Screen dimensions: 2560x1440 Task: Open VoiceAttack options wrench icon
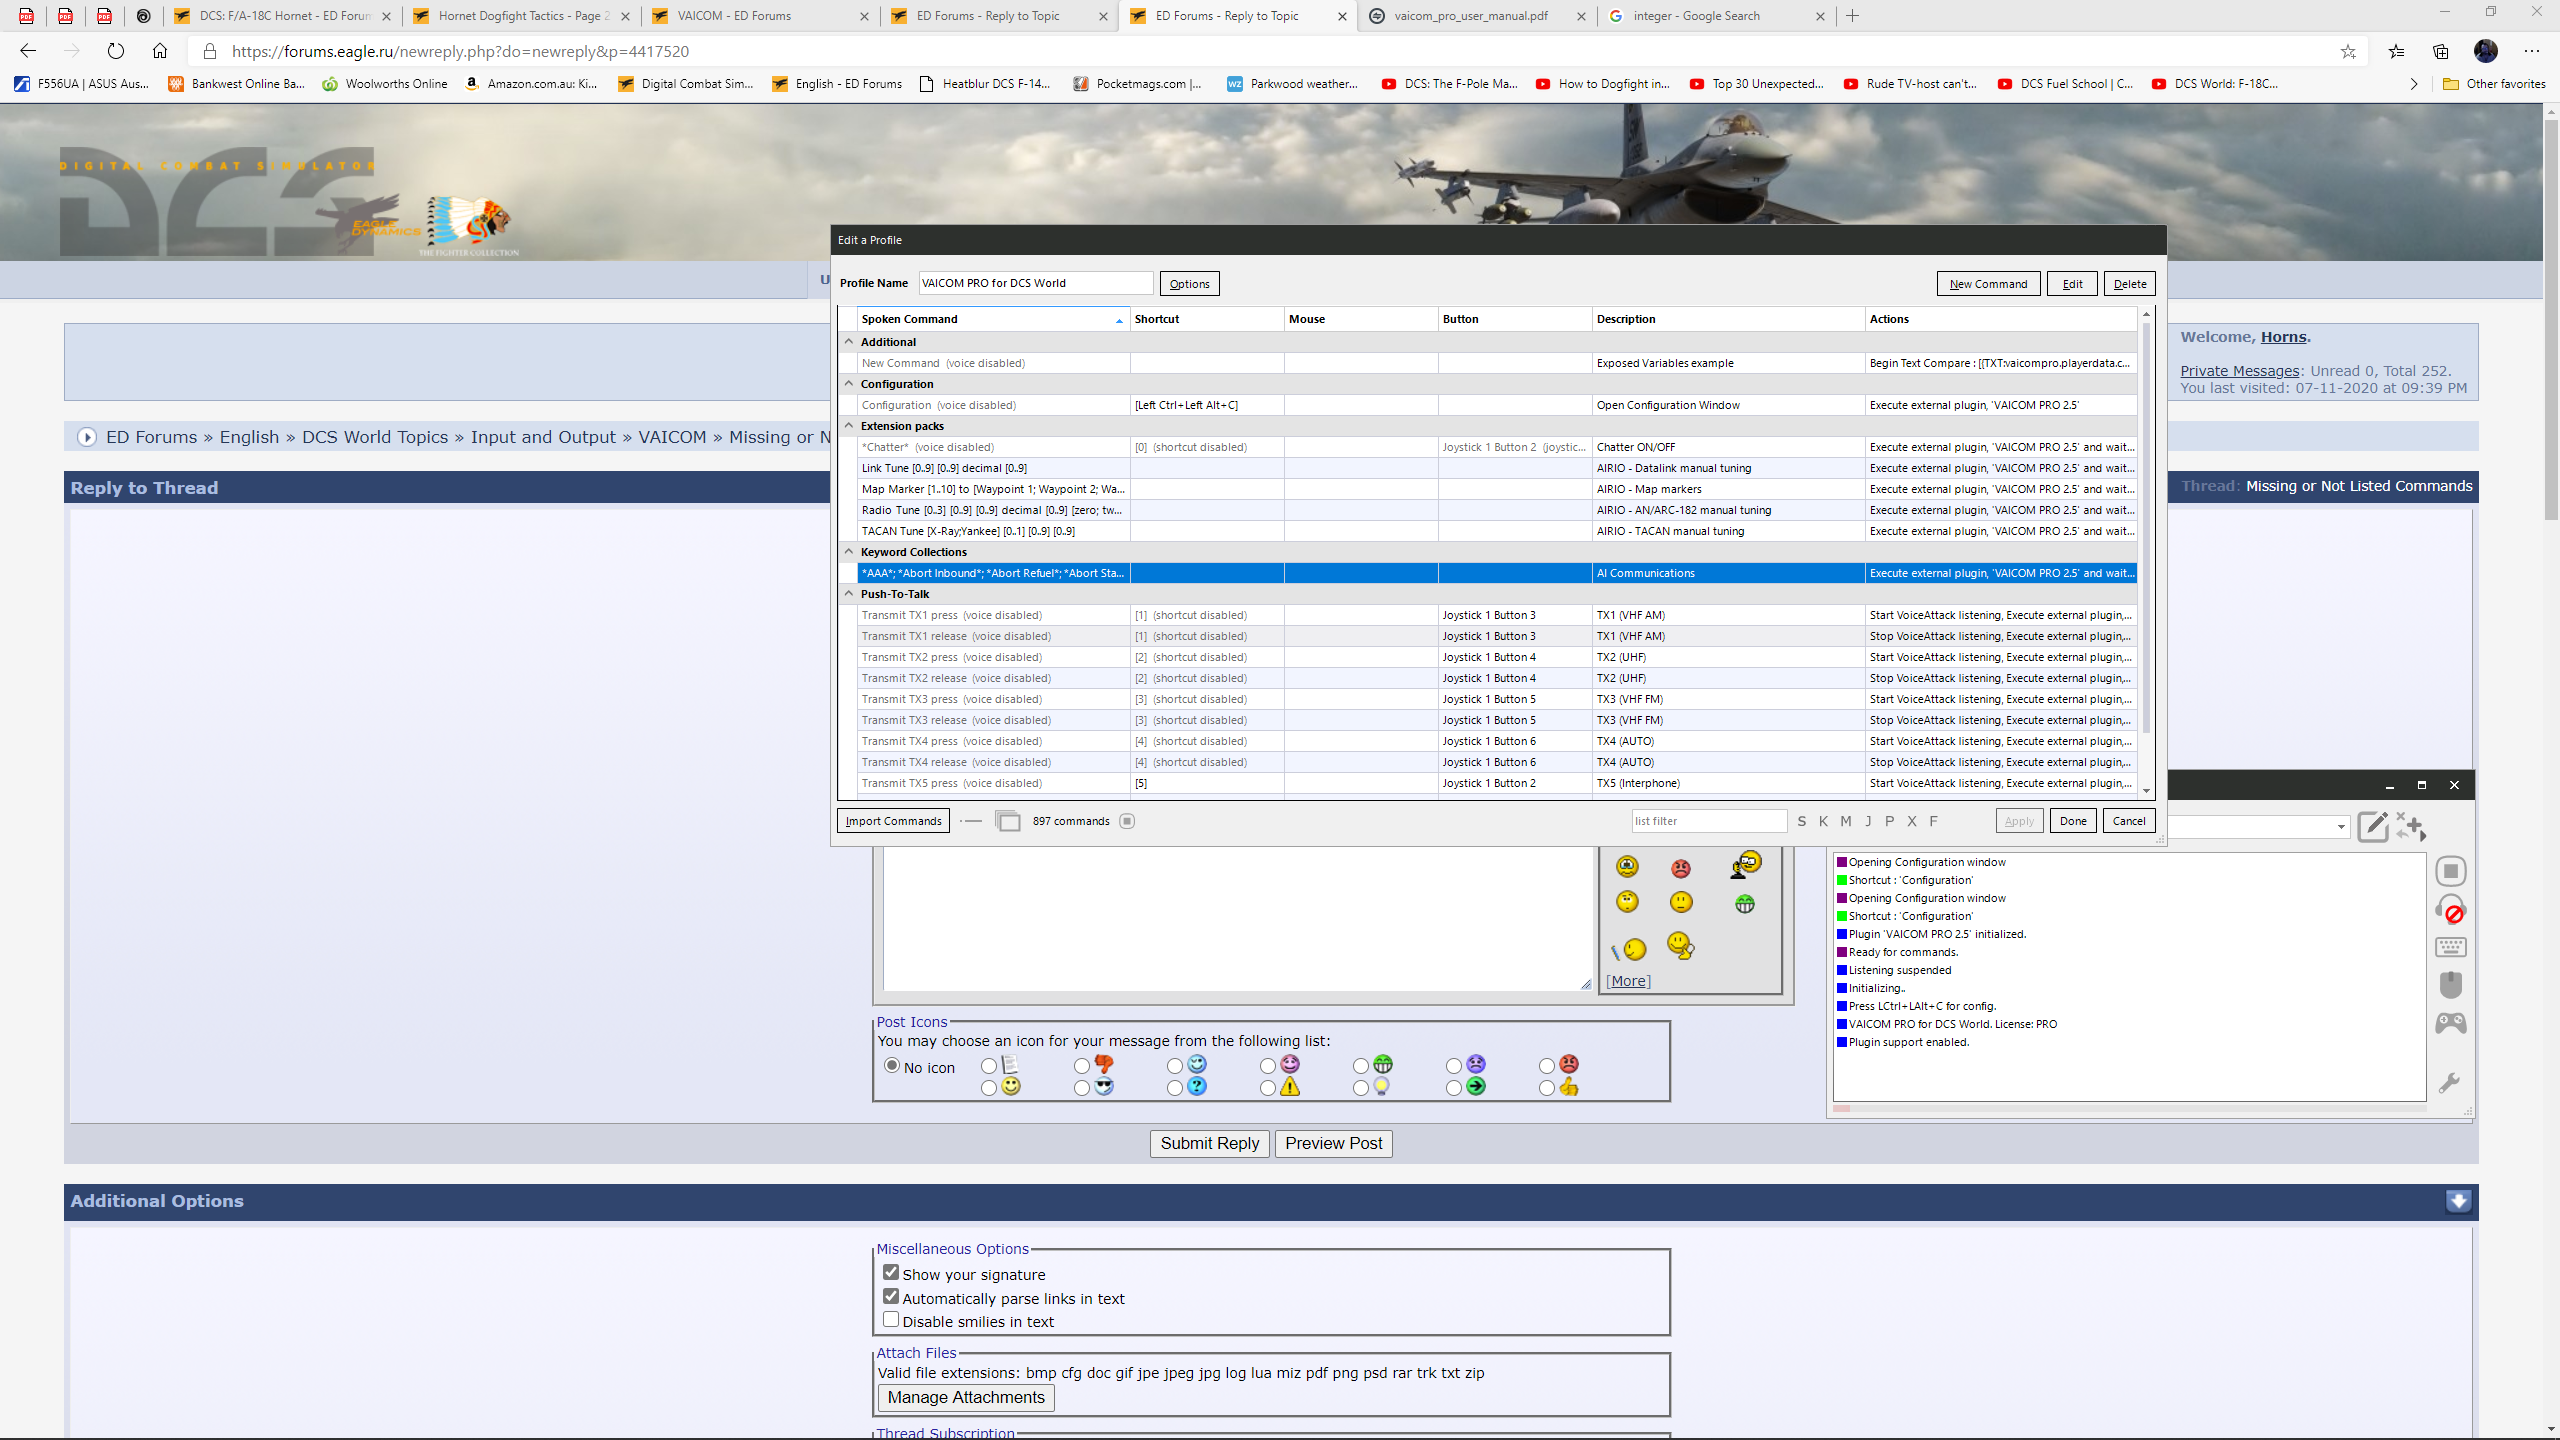click(x=2449, y=1083)
